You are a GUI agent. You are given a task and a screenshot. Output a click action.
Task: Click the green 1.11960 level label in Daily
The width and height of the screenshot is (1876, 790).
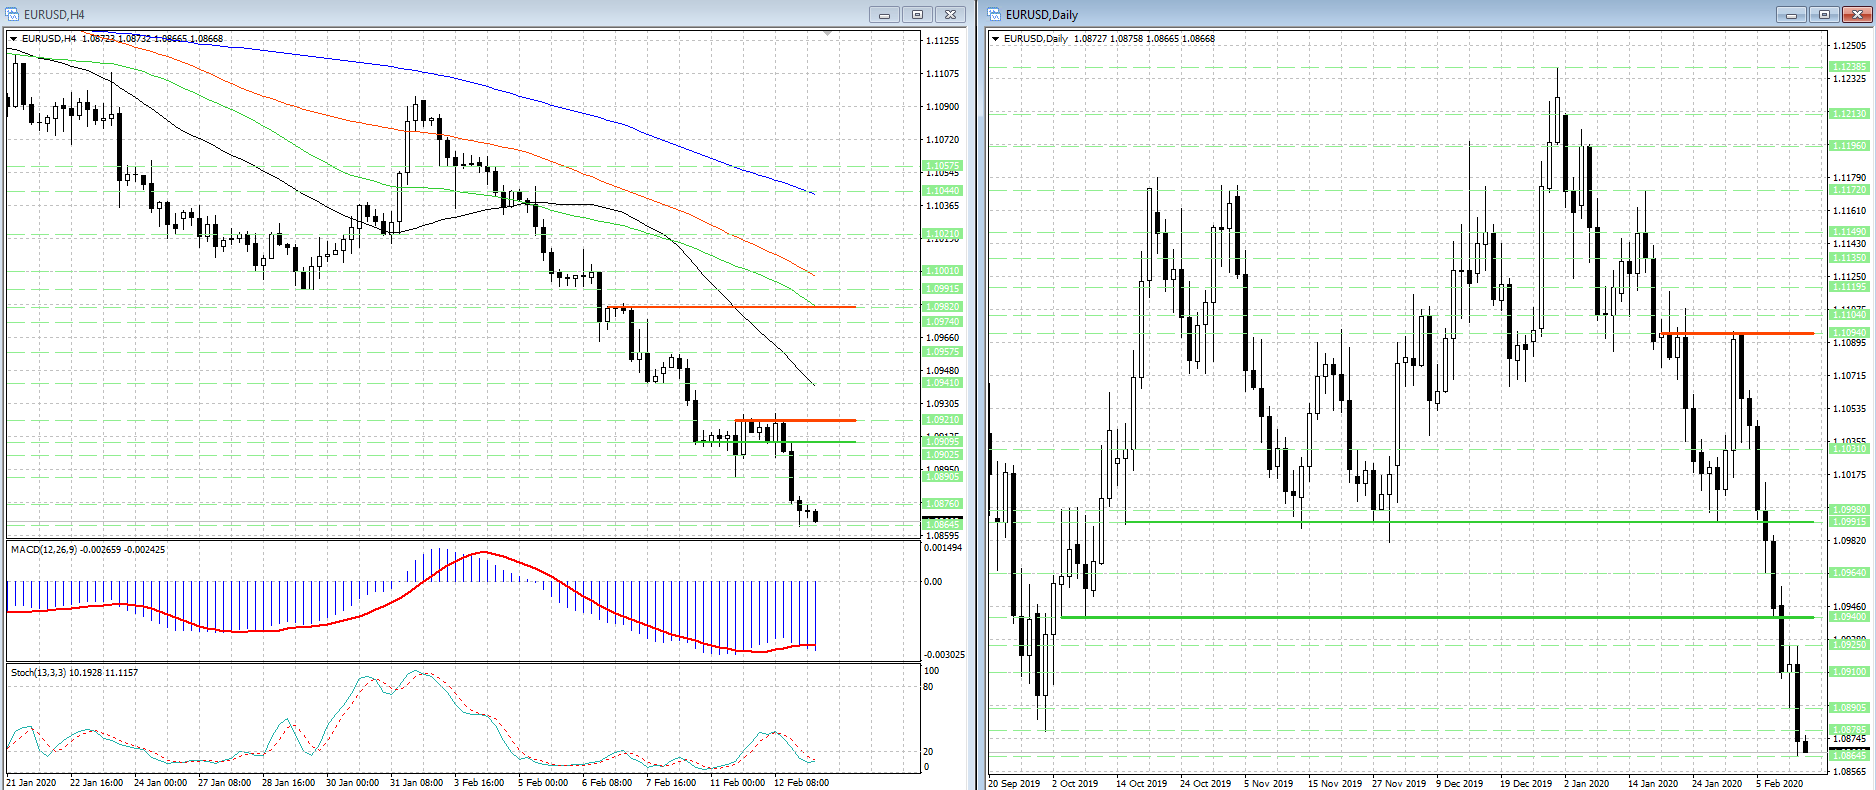[1849, 146]
